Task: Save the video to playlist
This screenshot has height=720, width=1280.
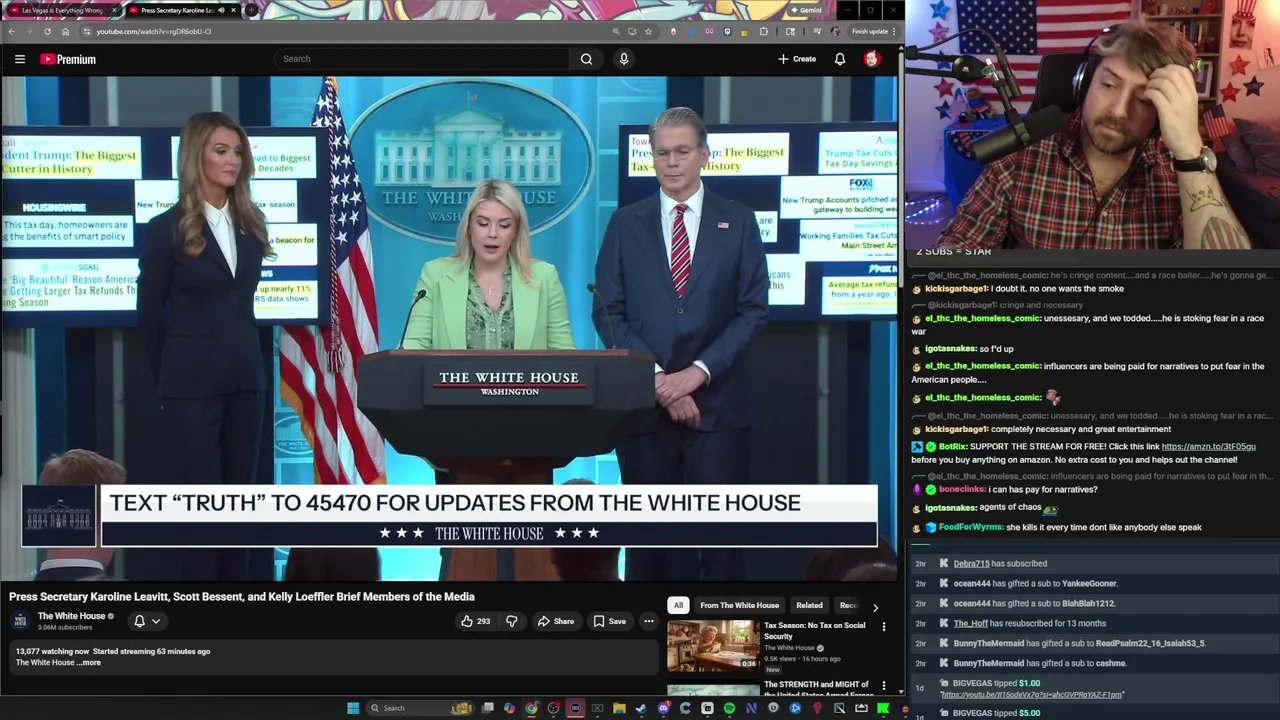Action: pyautogui.click(x=609, y=621)
